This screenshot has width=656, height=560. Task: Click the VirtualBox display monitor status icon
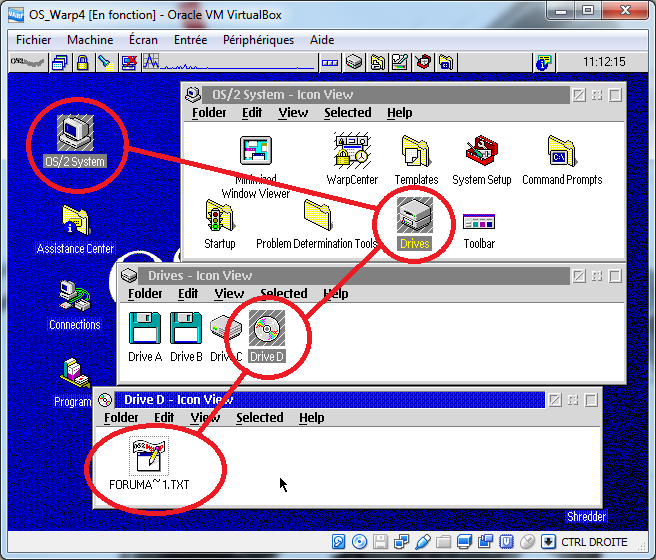464,542
